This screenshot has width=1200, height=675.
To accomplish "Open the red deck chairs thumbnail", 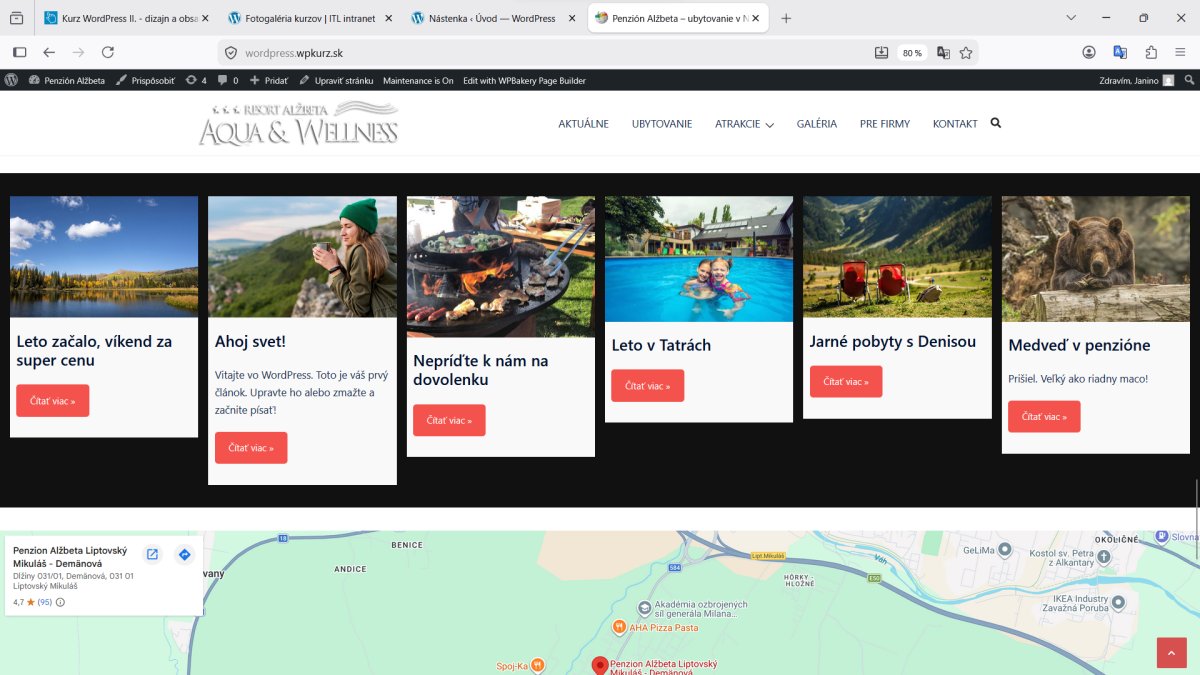I will coord(897,257).
